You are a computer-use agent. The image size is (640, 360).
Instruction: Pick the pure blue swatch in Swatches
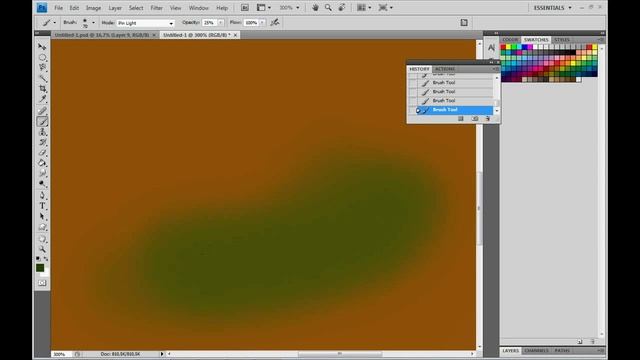[x=524, y=47]
